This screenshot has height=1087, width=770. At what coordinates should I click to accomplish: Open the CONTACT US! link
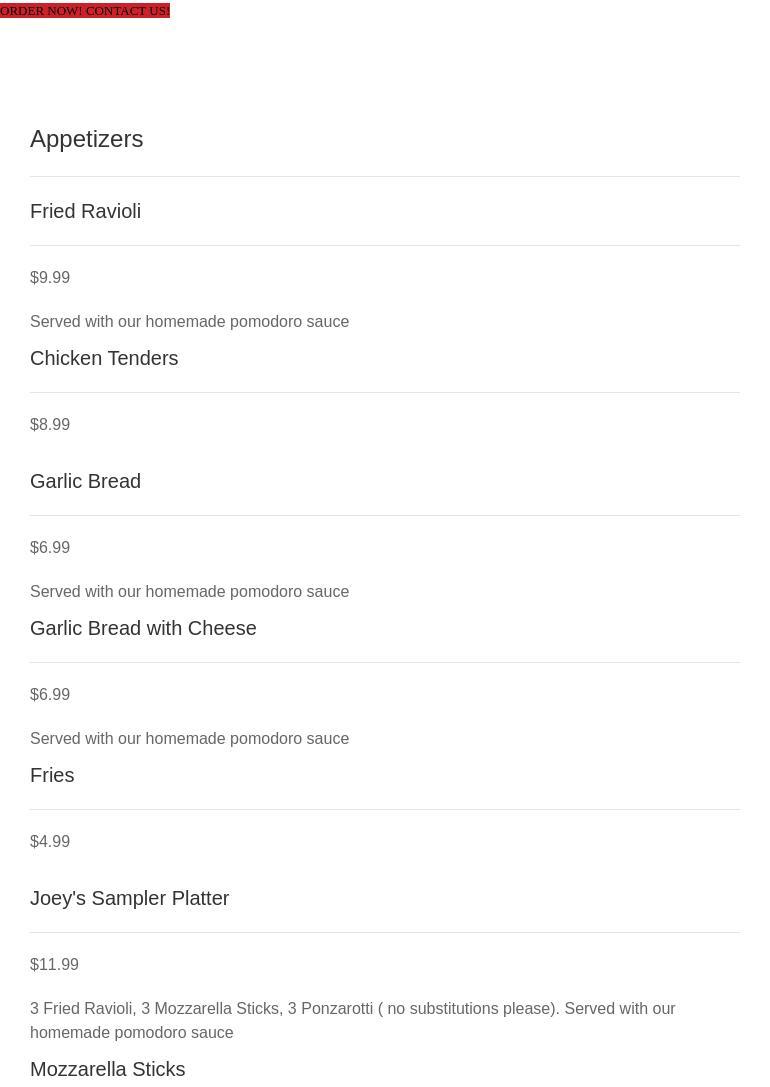pyautogui.click(x=128, y=11)
